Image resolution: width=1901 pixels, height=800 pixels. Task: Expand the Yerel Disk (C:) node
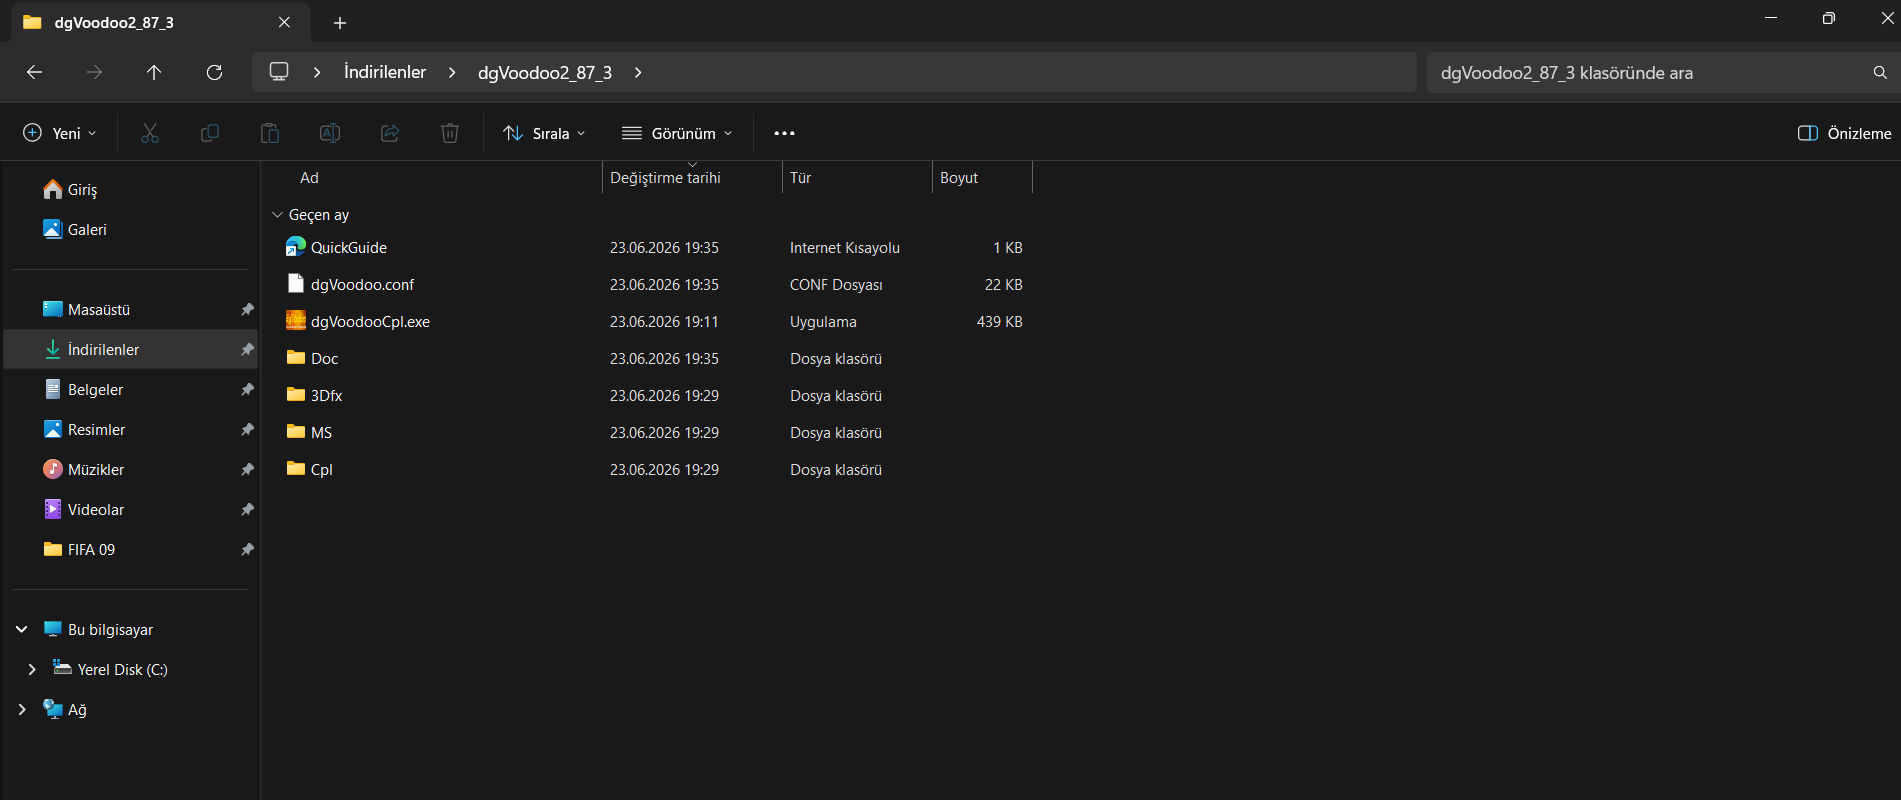32,669
